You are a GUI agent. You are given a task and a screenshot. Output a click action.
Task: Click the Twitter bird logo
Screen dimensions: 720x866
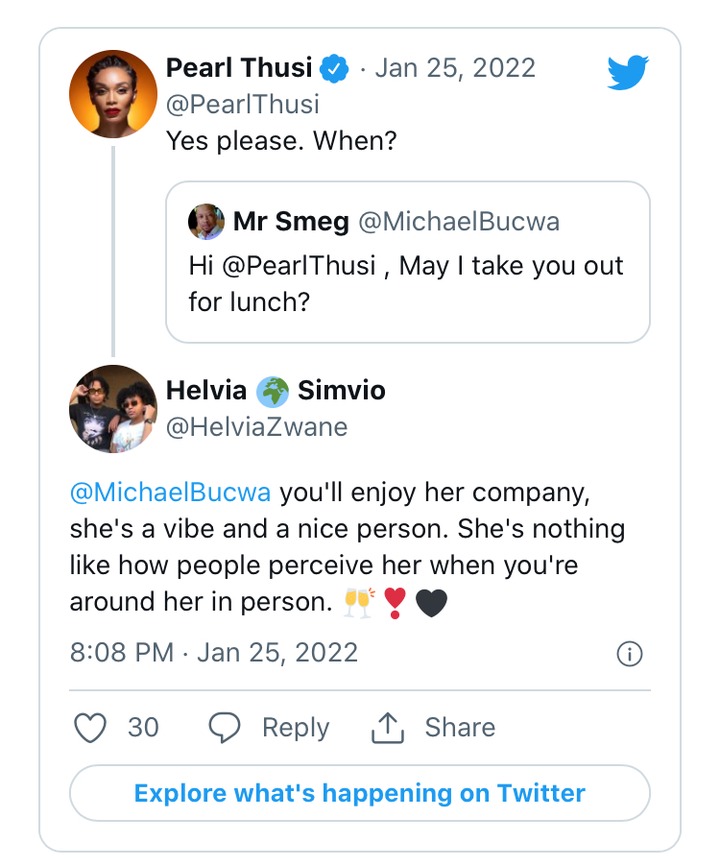click(x=628, y=72)
